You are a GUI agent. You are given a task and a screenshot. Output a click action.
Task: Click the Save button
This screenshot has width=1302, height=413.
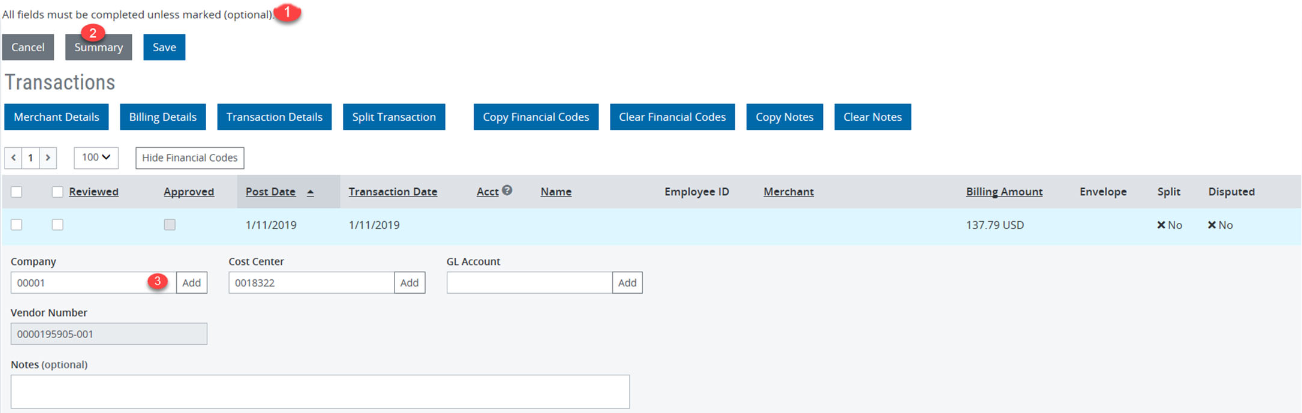pos(164,47)
